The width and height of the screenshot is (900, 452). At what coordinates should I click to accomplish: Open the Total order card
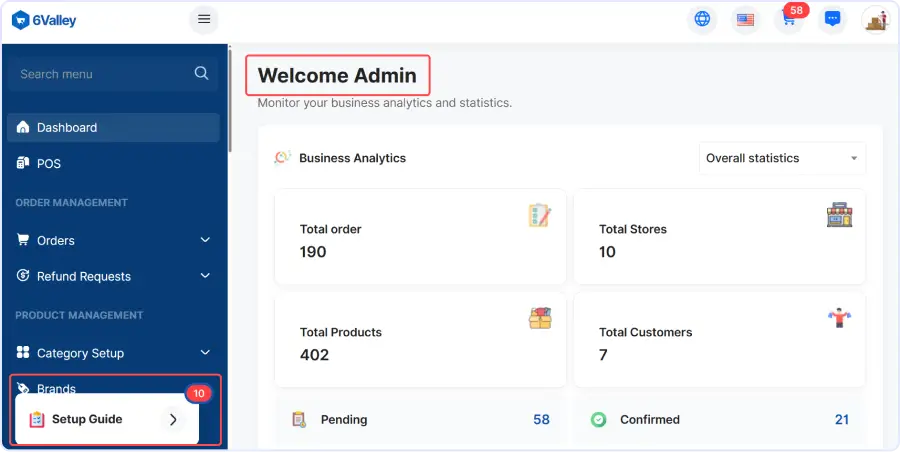click(420, 237)
